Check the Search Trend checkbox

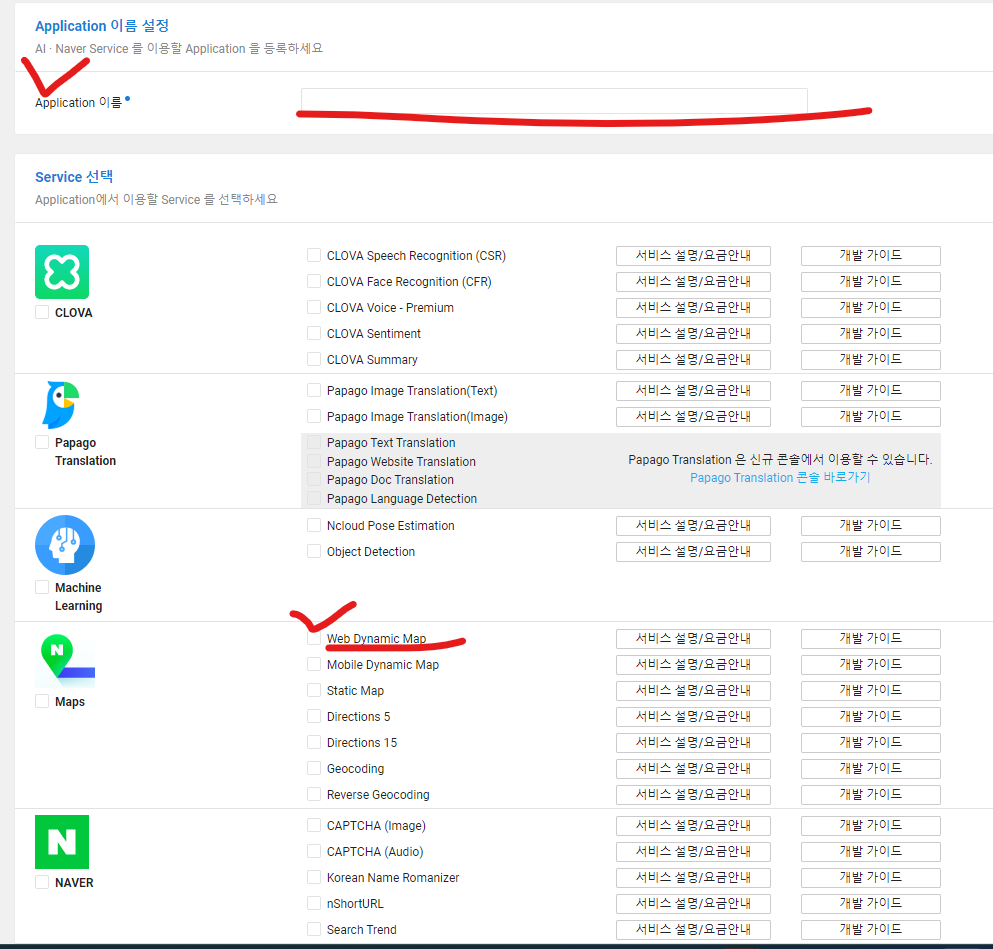(313, 929)
